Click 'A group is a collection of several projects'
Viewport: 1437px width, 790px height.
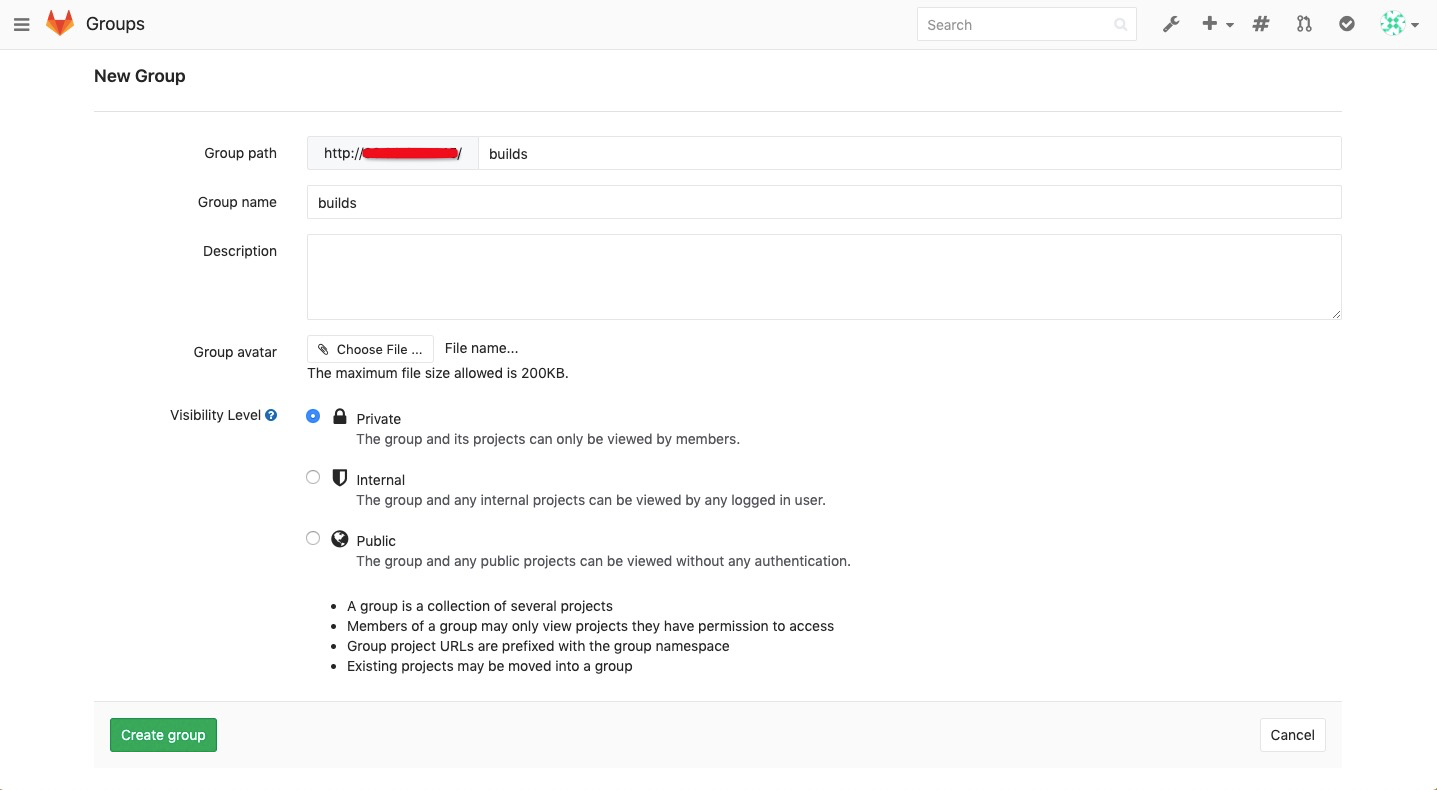(x=480, y=606)
